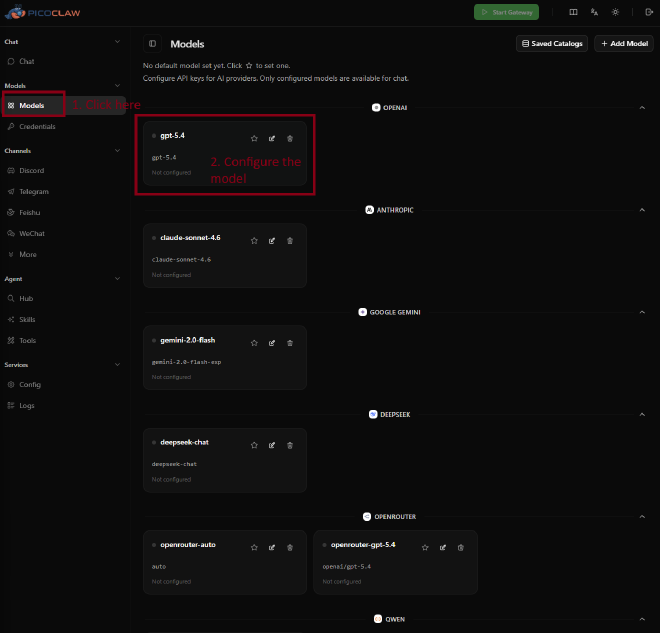The height and width of the screenshot is (633, 660).
Task: Open WeChat channel settings
Action: (63, 234)
